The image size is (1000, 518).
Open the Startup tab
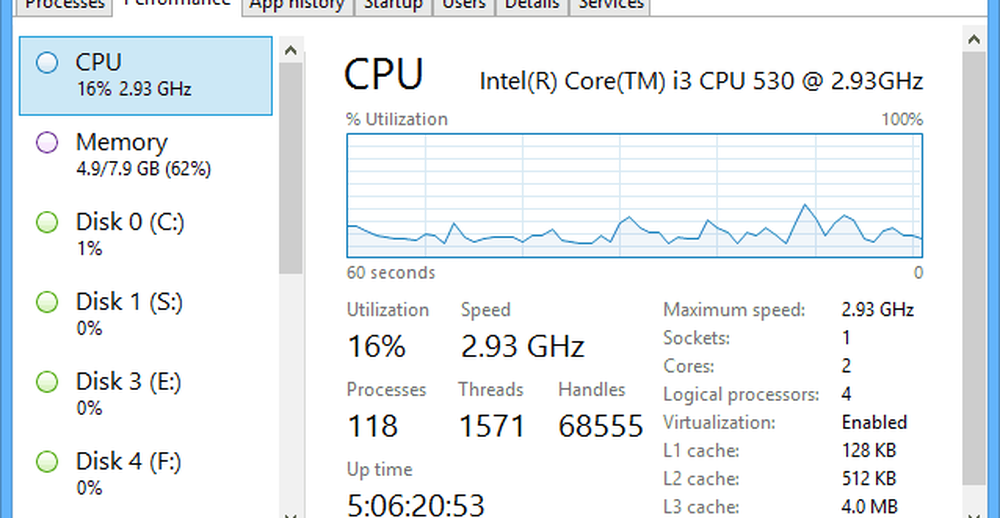point(393,6)
